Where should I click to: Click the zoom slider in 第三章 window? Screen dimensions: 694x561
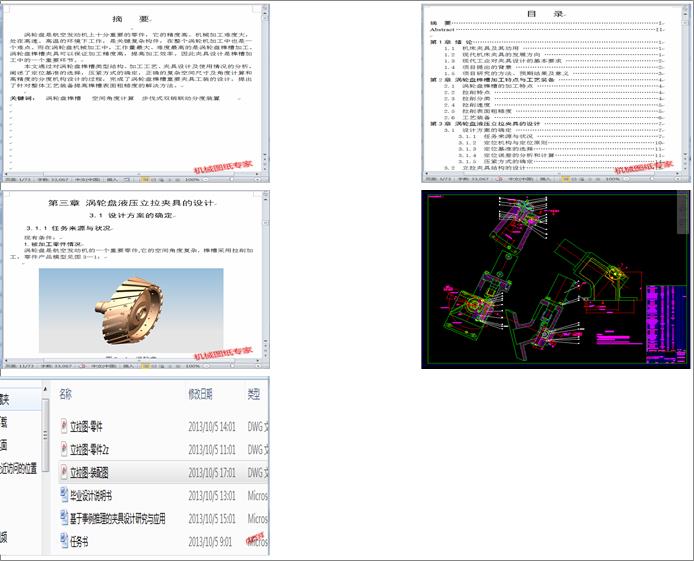pyautogui.click(x=231, y=366)
